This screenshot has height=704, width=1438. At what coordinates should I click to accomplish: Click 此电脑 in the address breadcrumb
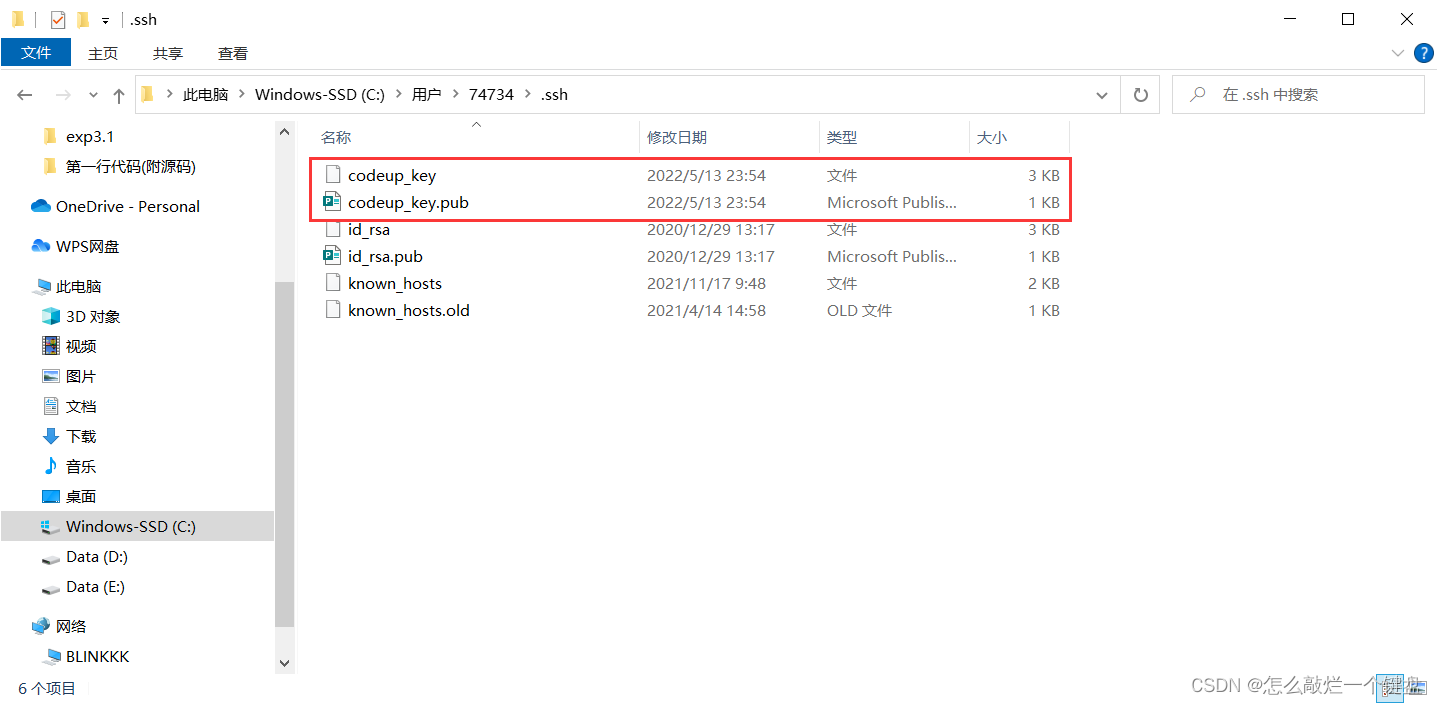pyautogui.click(x=205, y=94)
